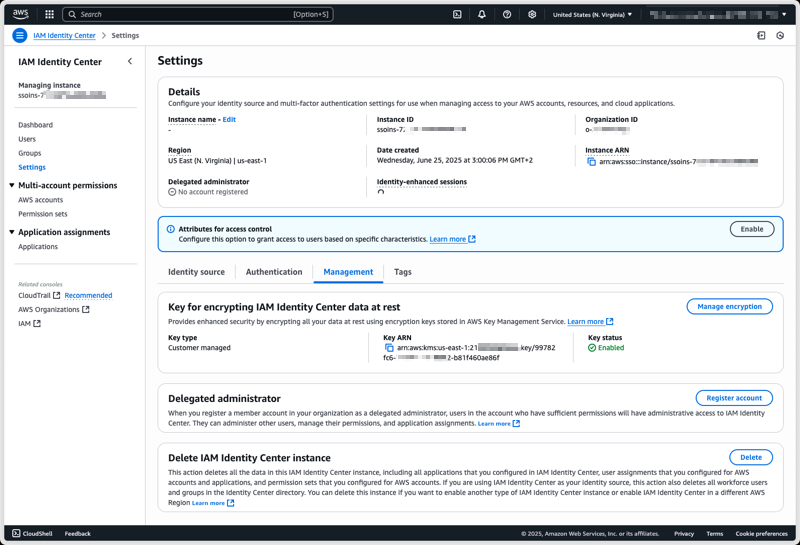800x545 pixels.
Task: Open the United States (N. Virginia) region dropdown
Action: pos(592,15)
